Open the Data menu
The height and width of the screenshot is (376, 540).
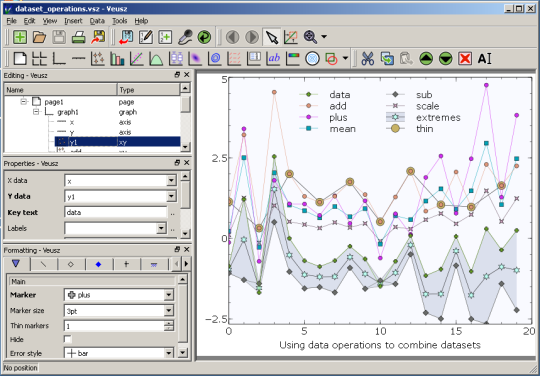(x=97, y=21)
